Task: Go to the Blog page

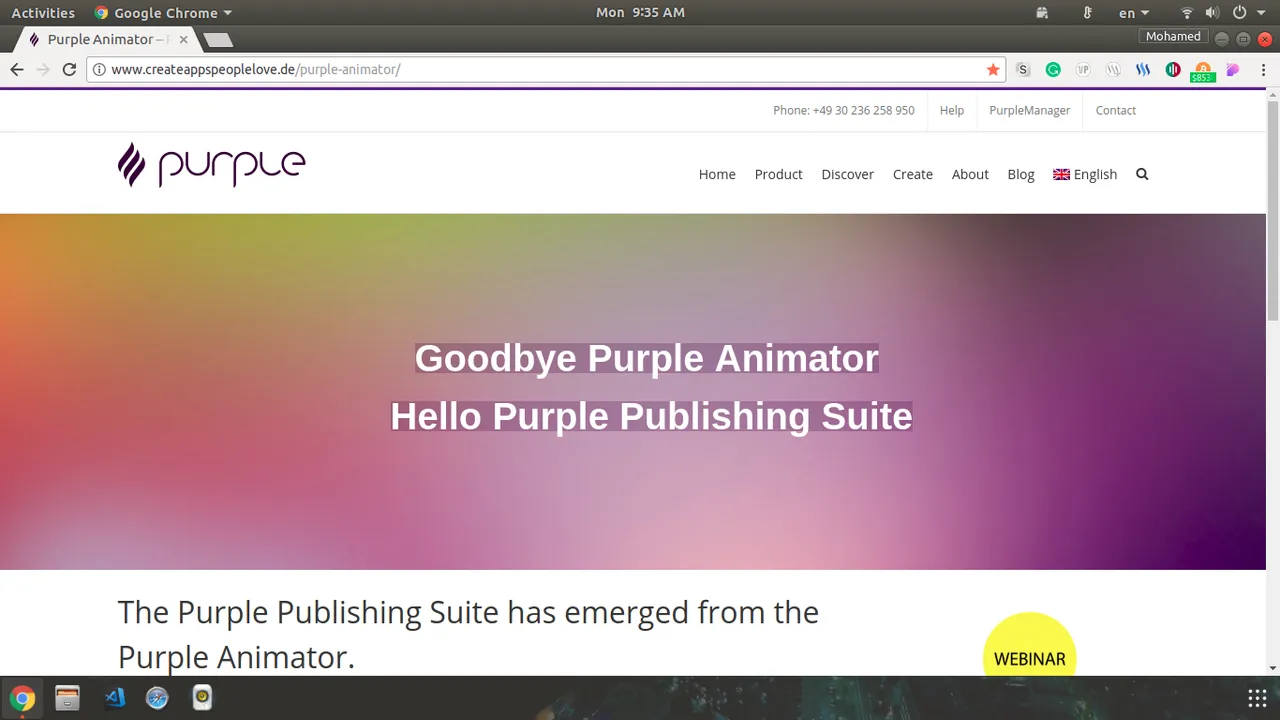Action: [x=1021, y=174]
